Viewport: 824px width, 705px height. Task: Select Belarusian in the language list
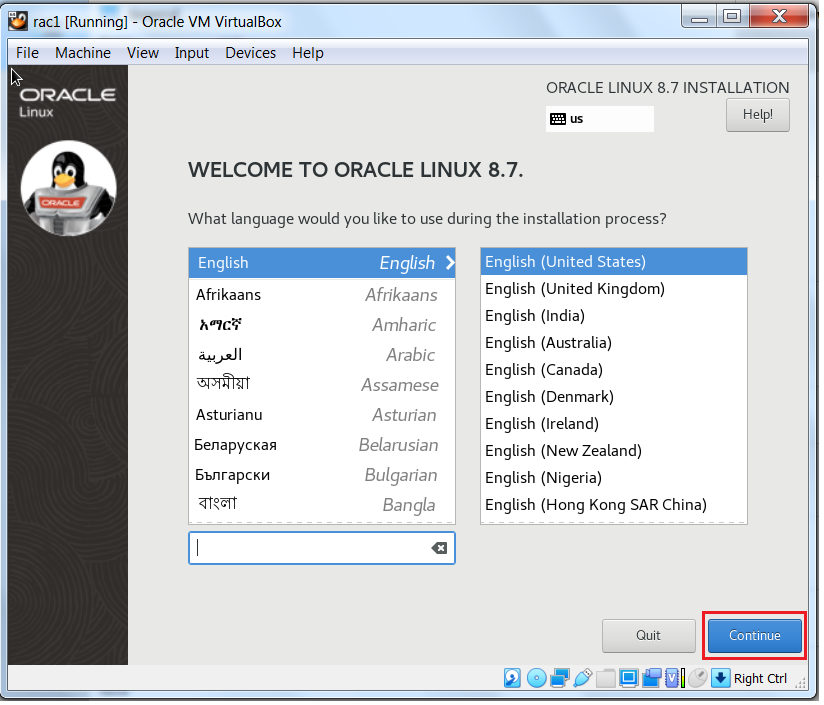click(324, 447)
